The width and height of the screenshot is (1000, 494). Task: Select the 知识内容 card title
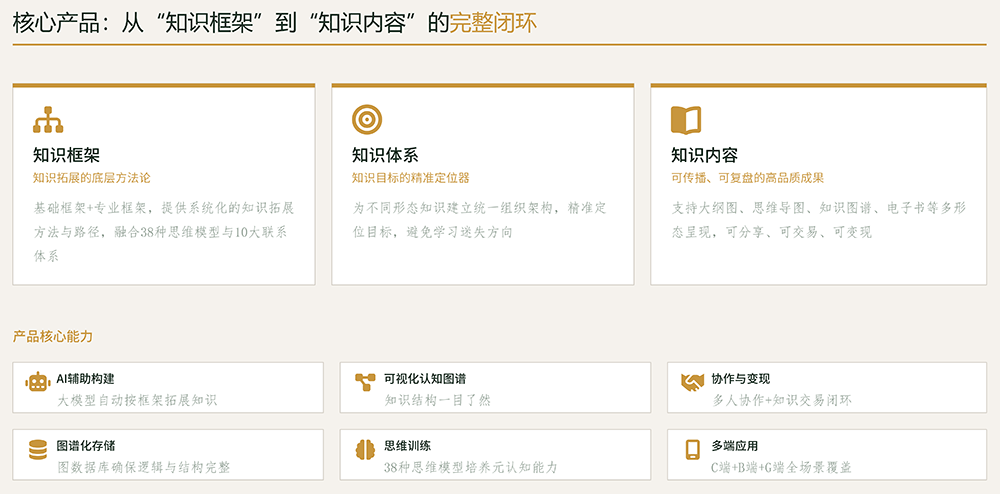click(x=704, y=155)
